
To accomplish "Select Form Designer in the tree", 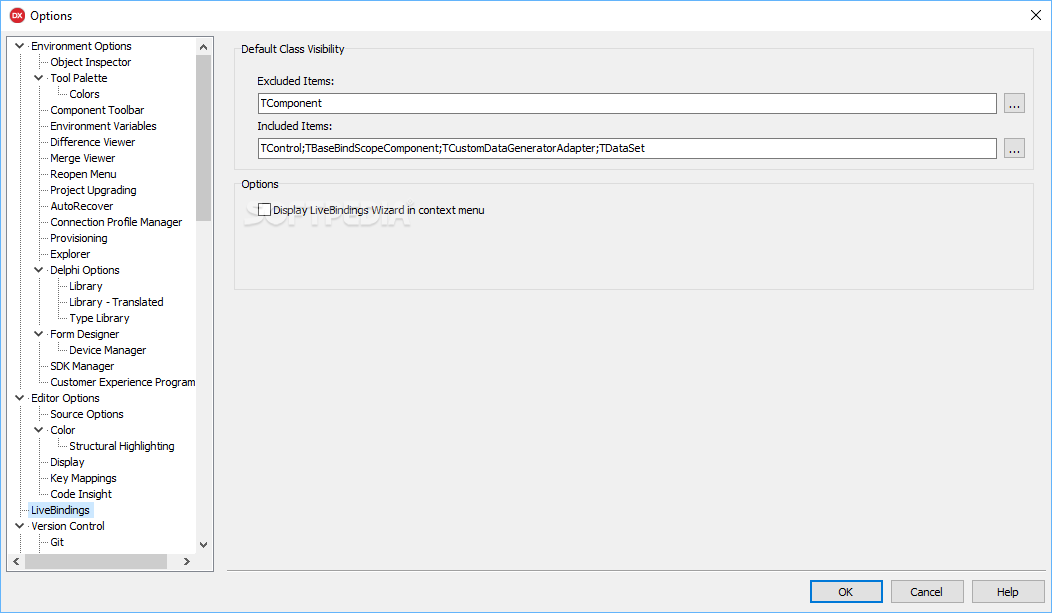I will (x=85, y=334).
